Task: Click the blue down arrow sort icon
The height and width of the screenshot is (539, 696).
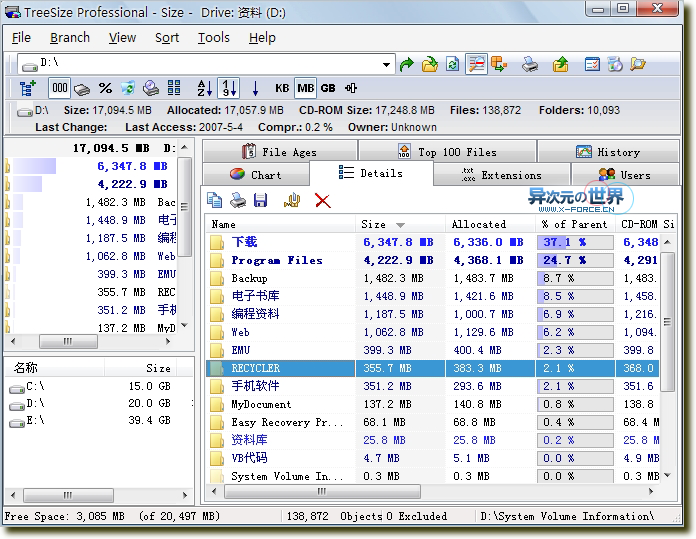Action: [255, 88]
